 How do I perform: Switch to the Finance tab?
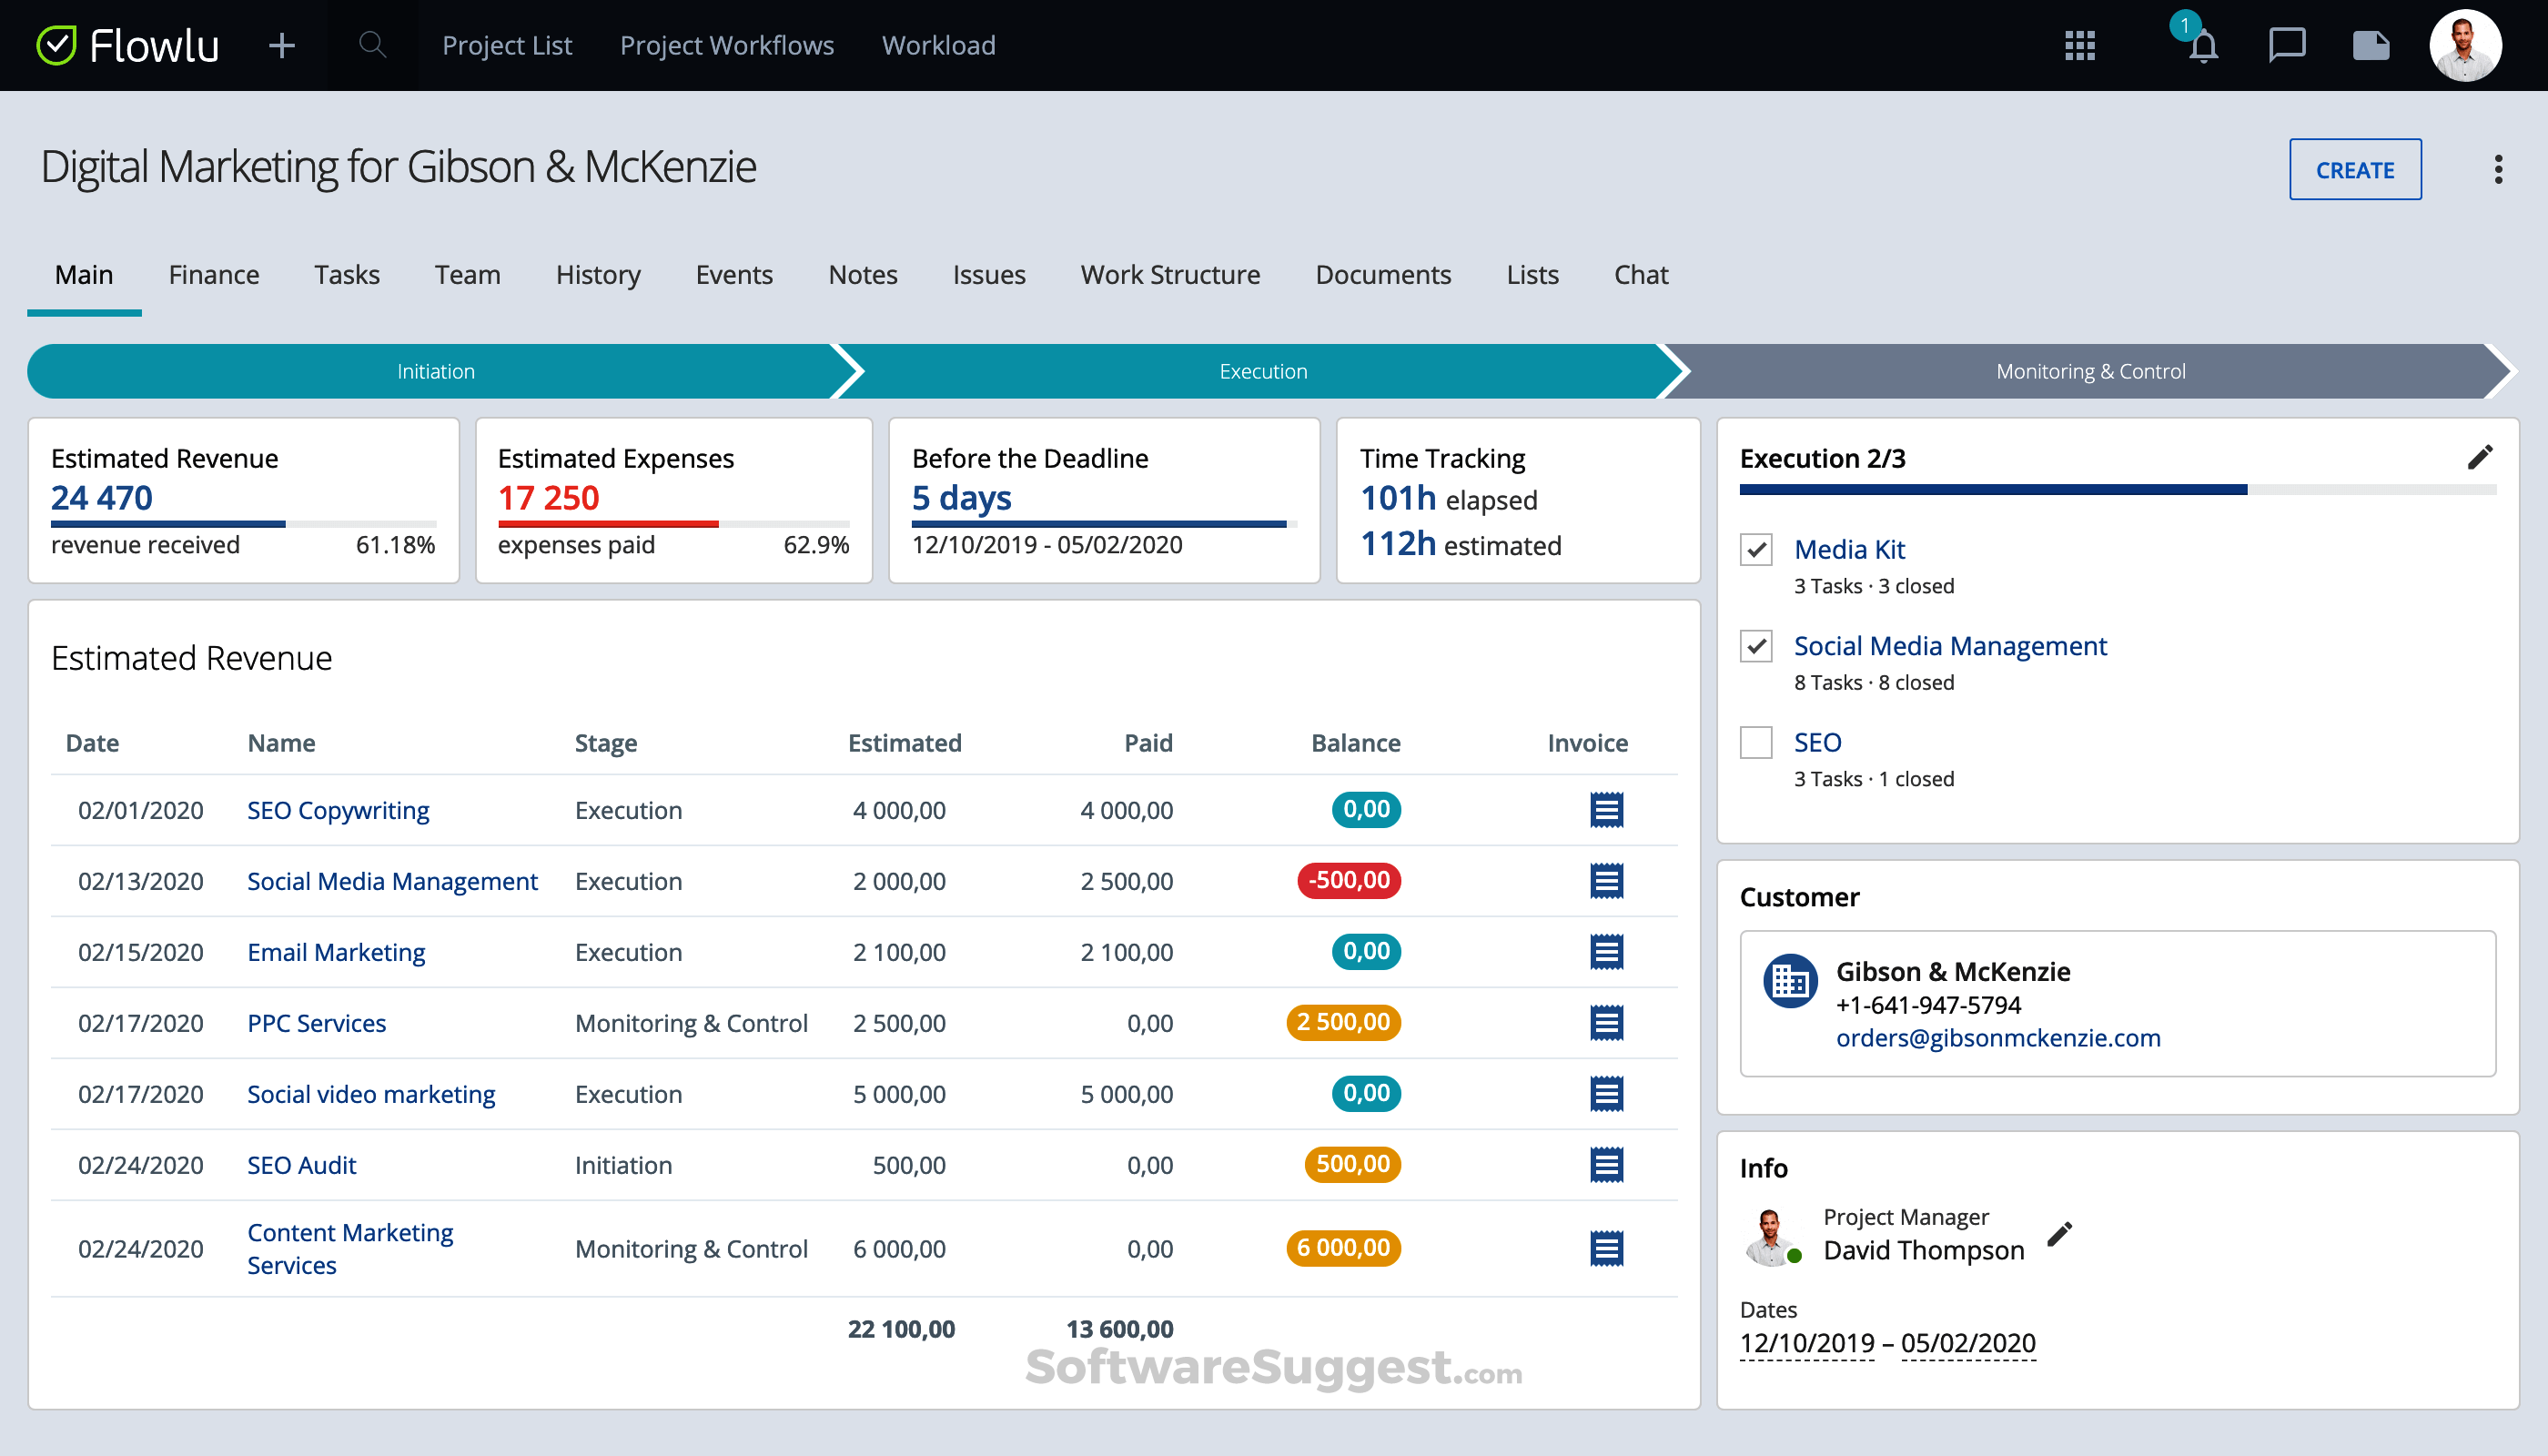click(214, 275)
